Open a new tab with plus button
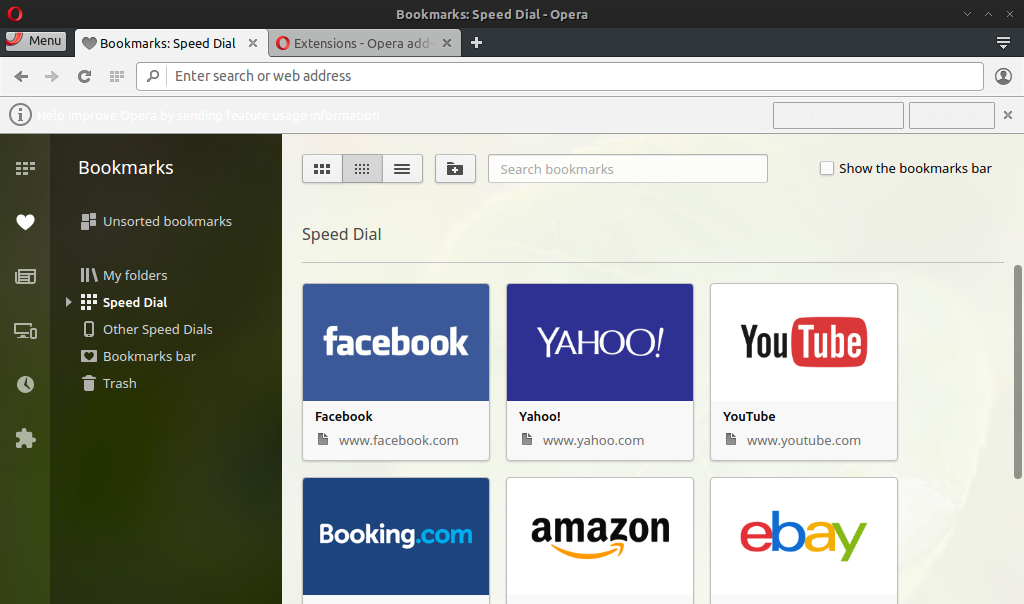 (476, 42)
